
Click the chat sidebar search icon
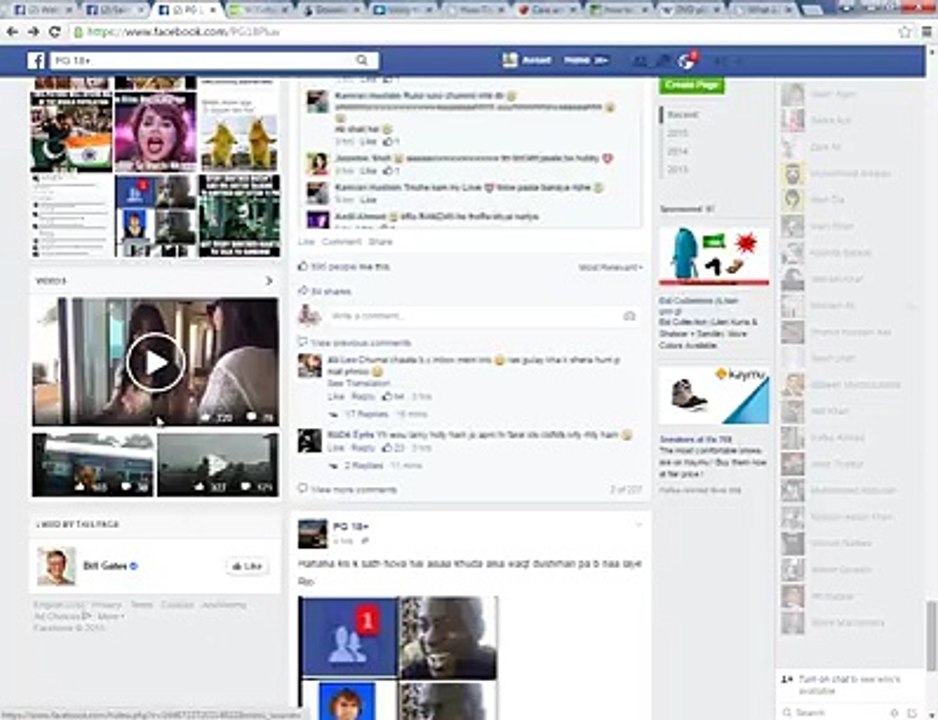pyautogui.click(x=788, y=712)
